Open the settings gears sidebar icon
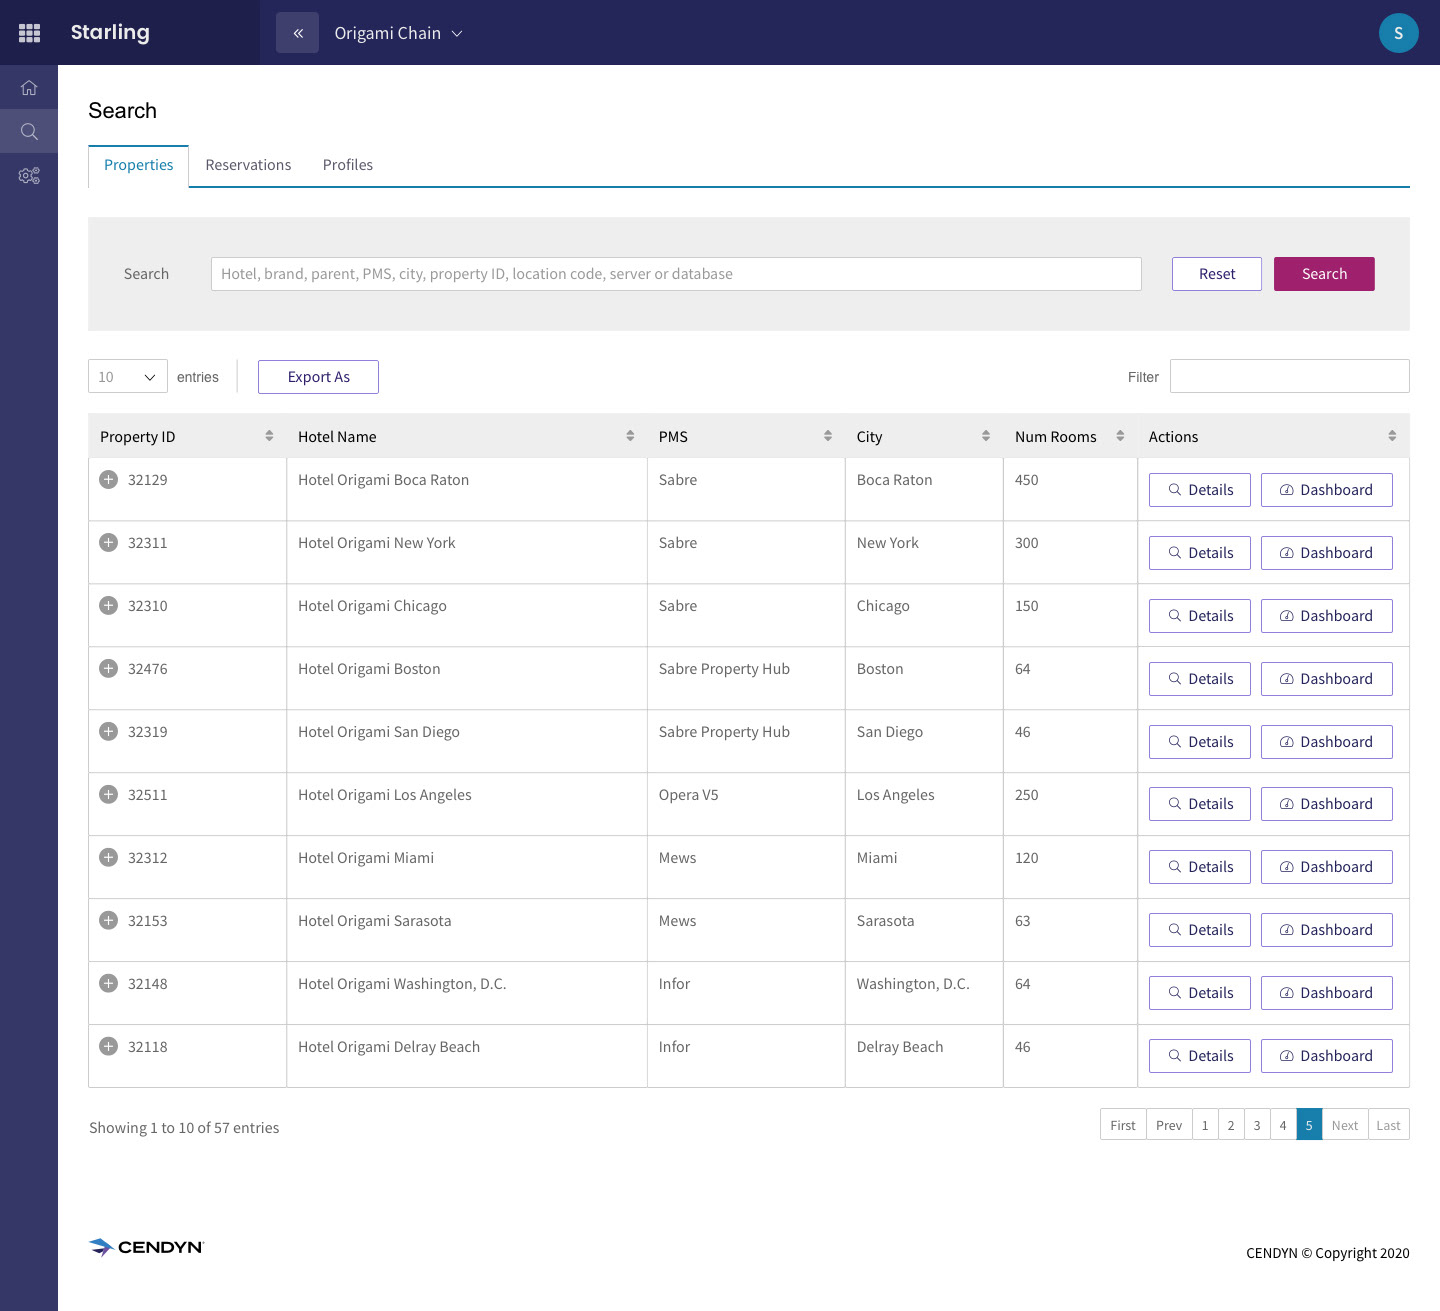Screen dimensions: 1440x1311 (29, 176)
